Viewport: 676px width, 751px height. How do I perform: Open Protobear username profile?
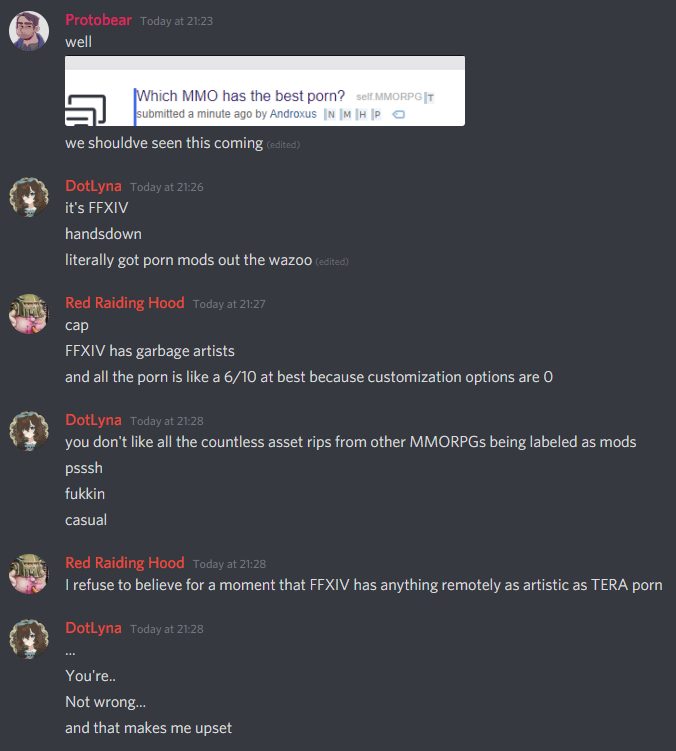(98, 20)
